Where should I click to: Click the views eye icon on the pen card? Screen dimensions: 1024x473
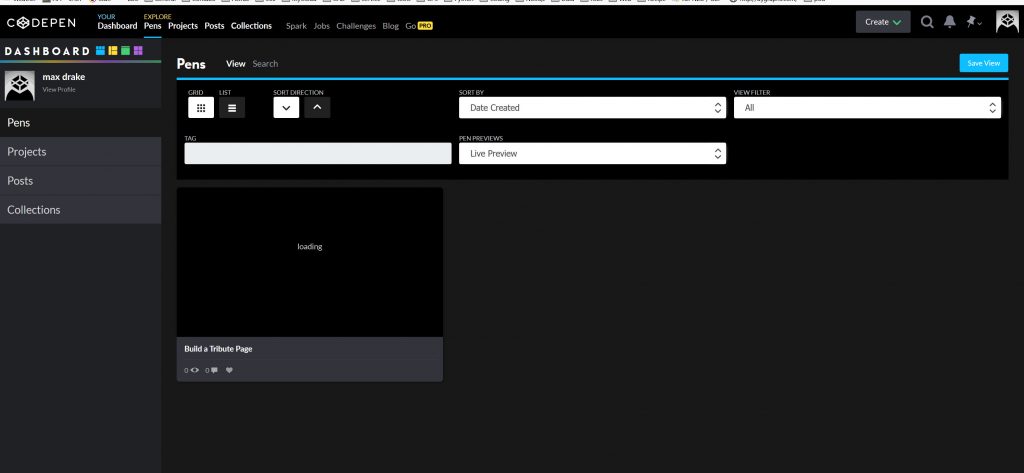click(x=194, y=370)
